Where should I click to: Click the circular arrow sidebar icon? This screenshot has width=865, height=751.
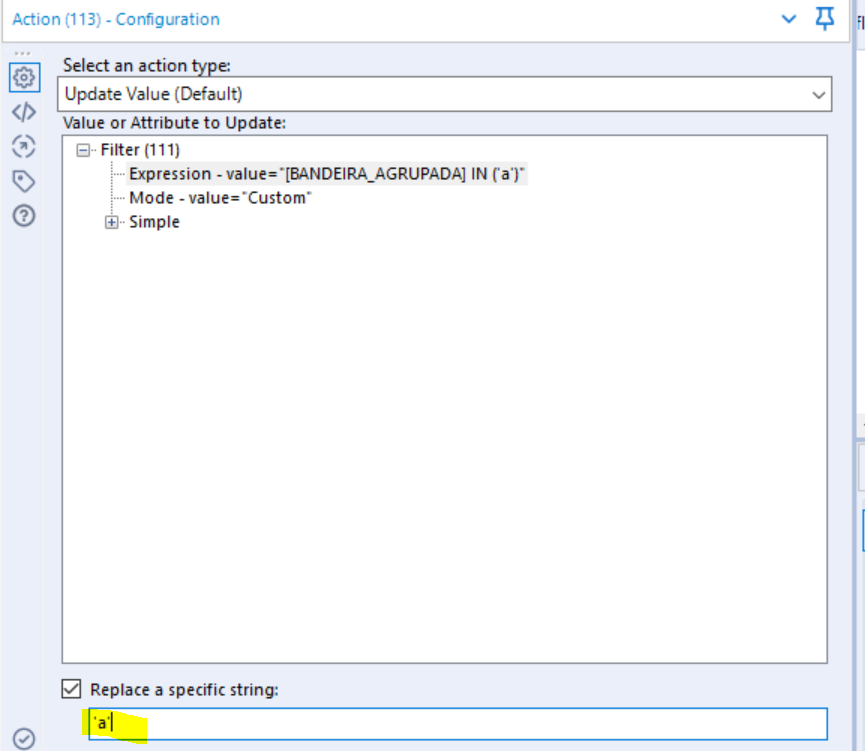(24, 146)
